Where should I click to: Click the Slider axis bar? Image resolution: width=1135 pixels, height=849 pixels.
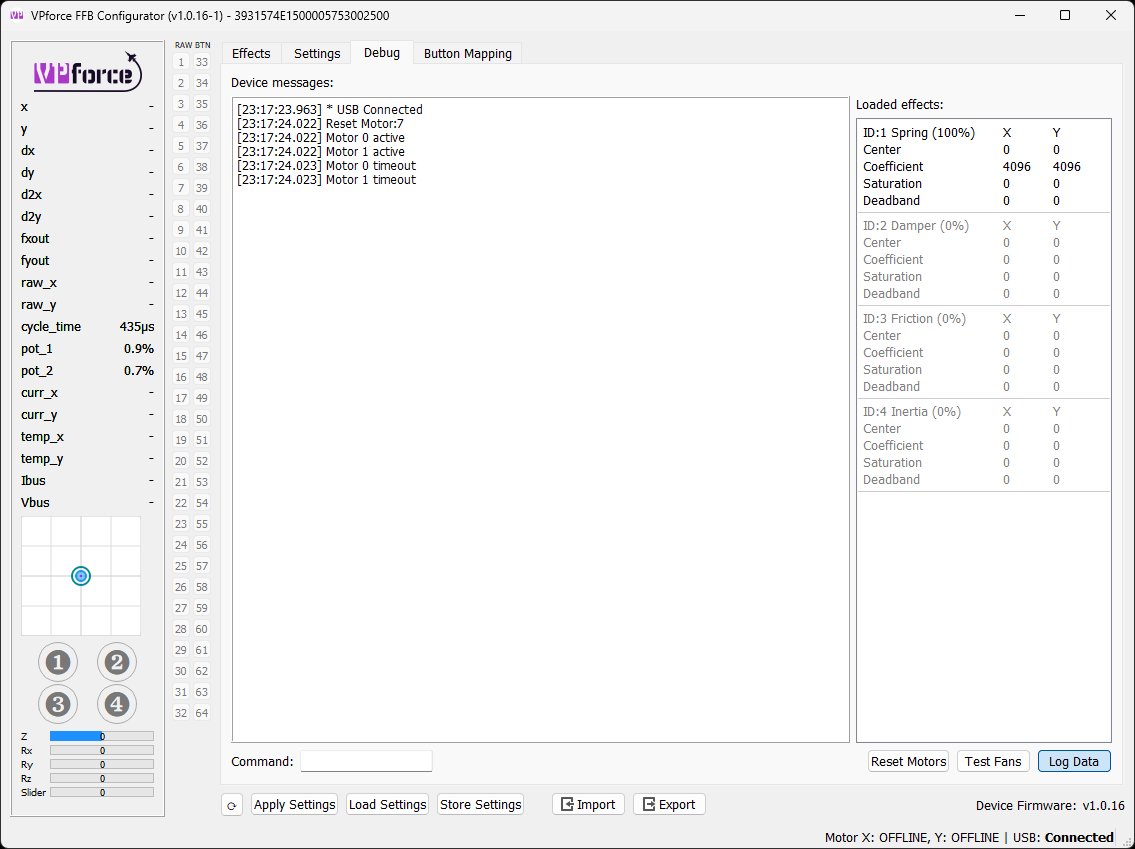(102, 793)
